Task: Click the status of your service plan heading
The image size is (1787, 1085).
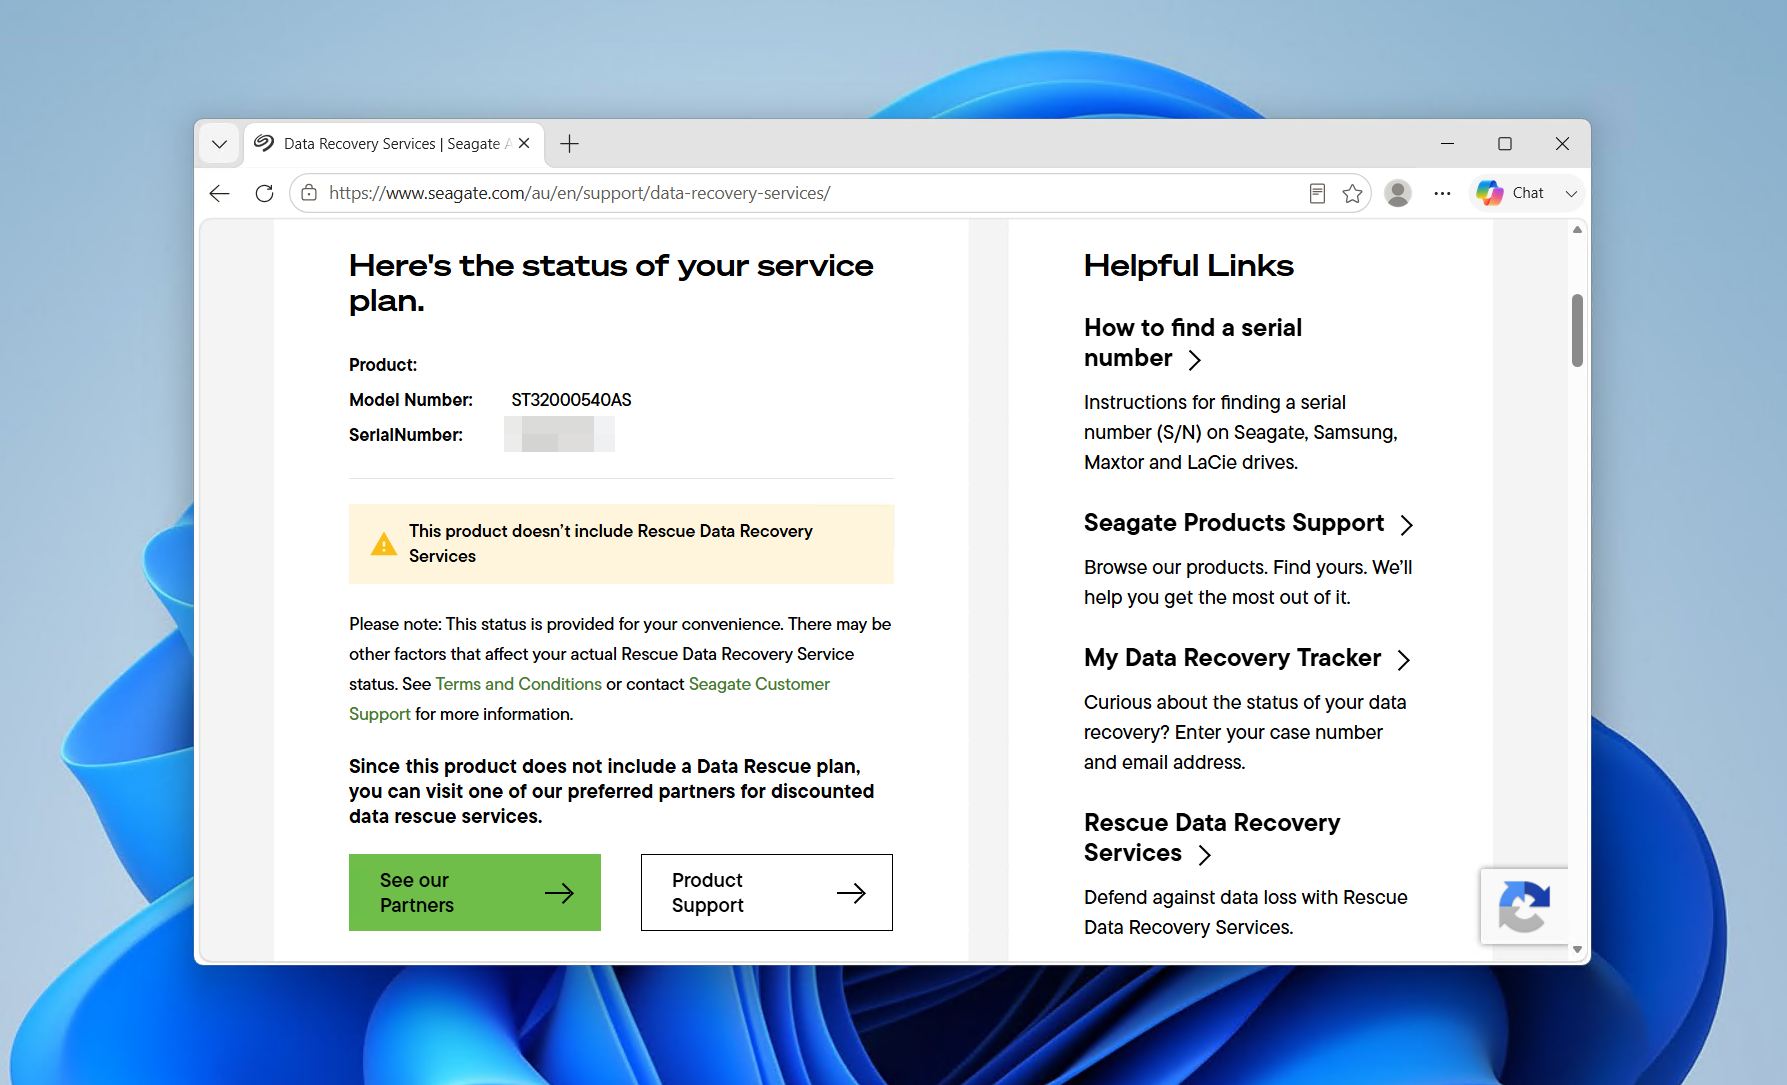Action: tap(611, 283)
